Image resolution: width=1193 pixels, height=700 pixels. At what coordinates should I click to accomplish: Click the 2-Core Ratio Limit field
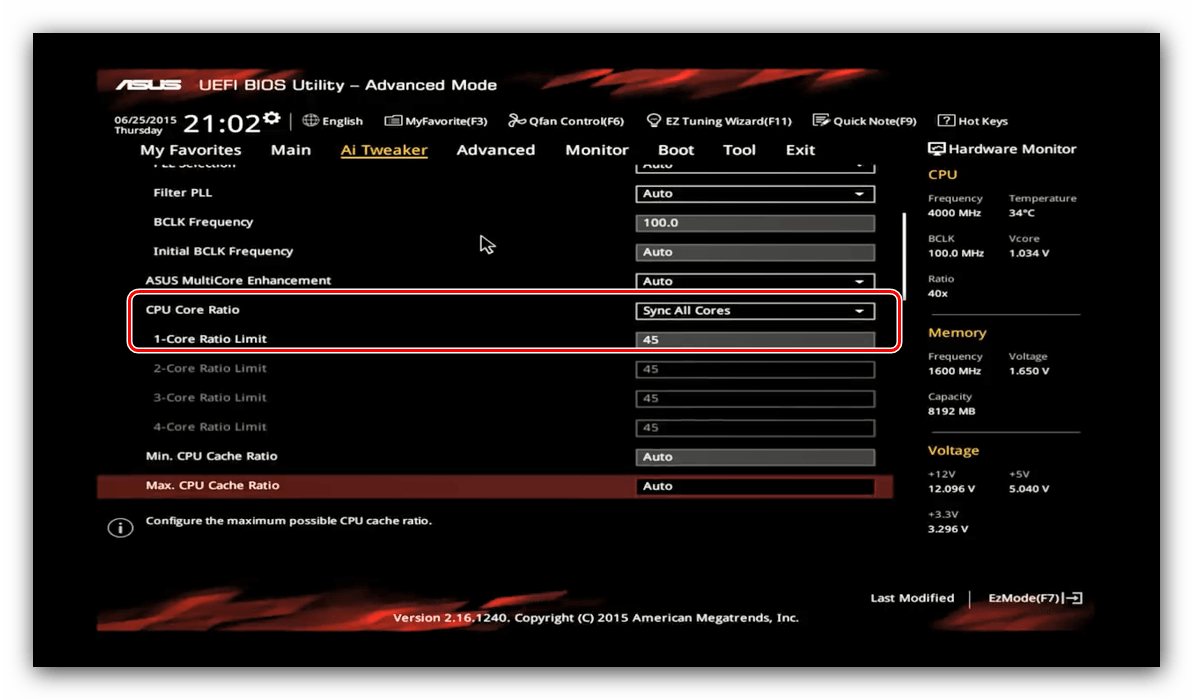click(755, 369)
